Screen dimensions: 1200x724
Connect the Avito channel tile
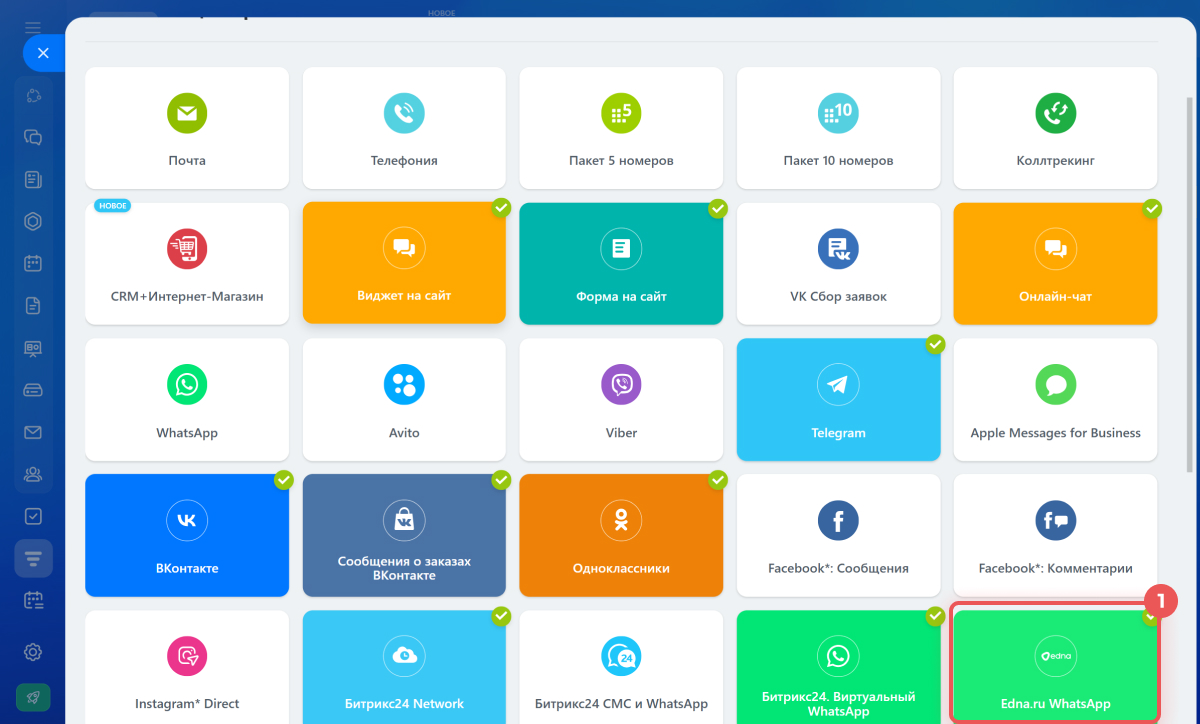click(404, 399)
